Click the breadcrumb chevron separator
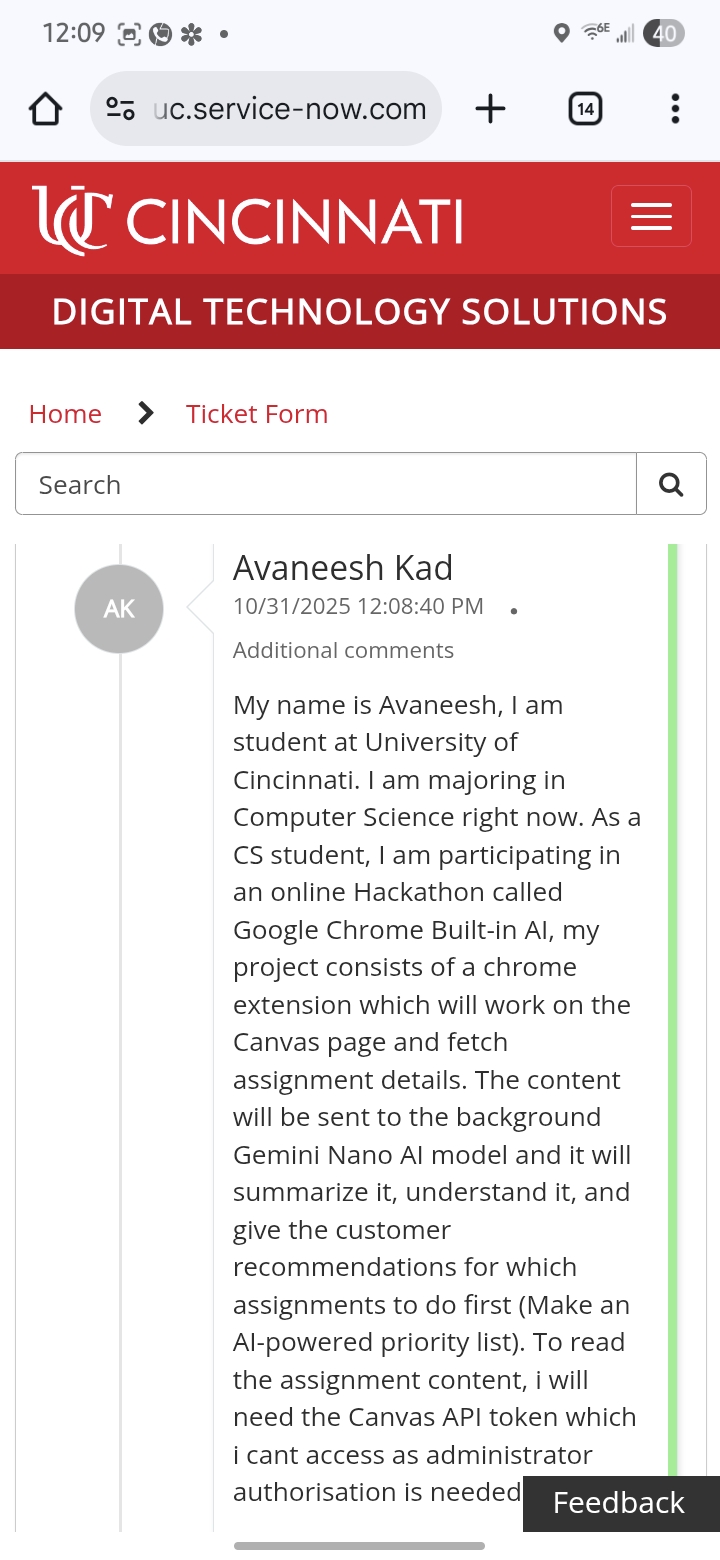 click(146, 413)
